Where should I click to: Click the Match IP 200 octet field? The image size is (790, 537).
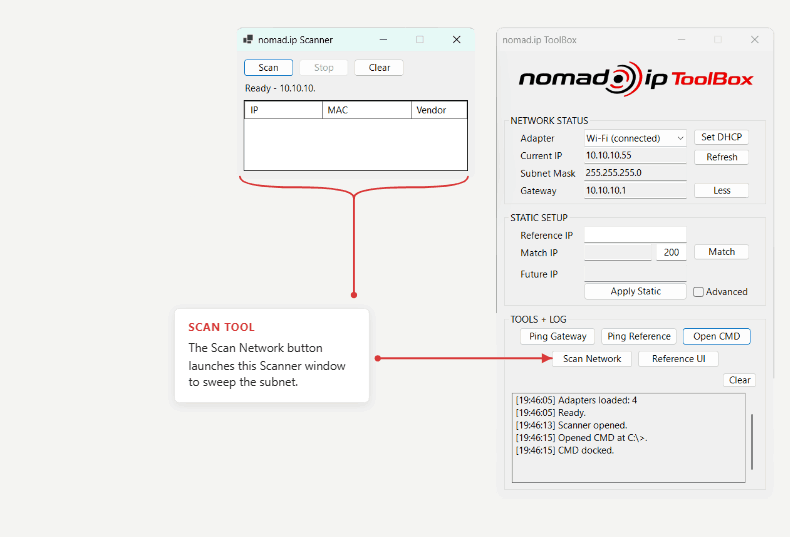(x=671, y=252)
